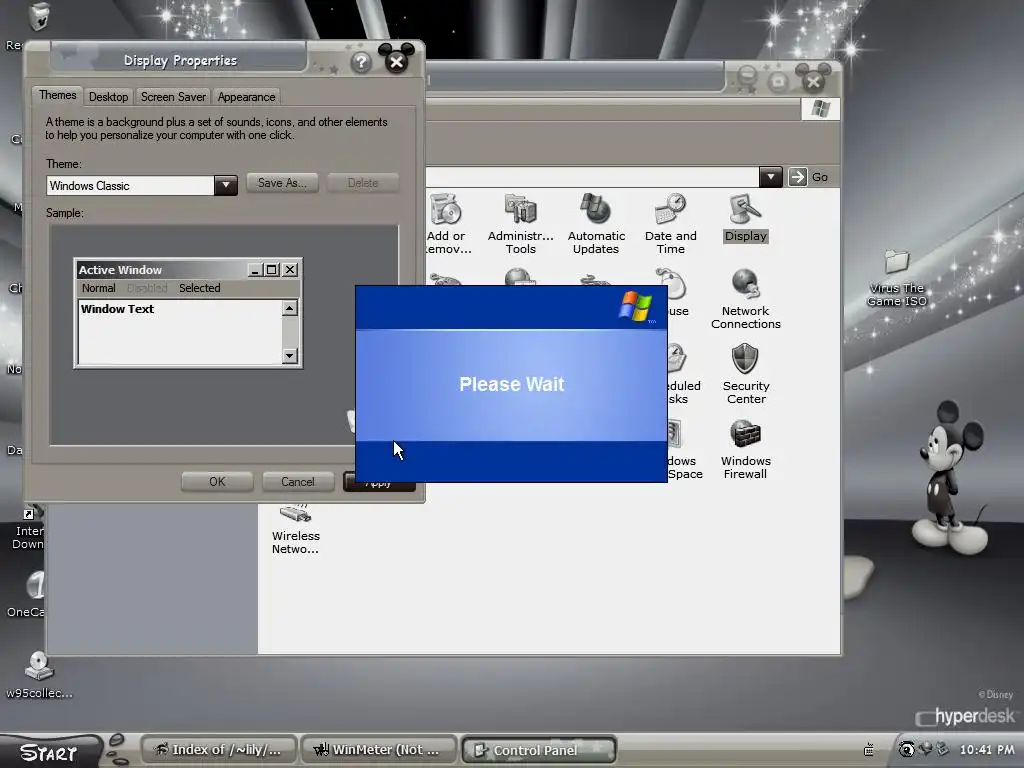Click the Start button
The width and height of the screenshot is (1024, 768).
50,752
